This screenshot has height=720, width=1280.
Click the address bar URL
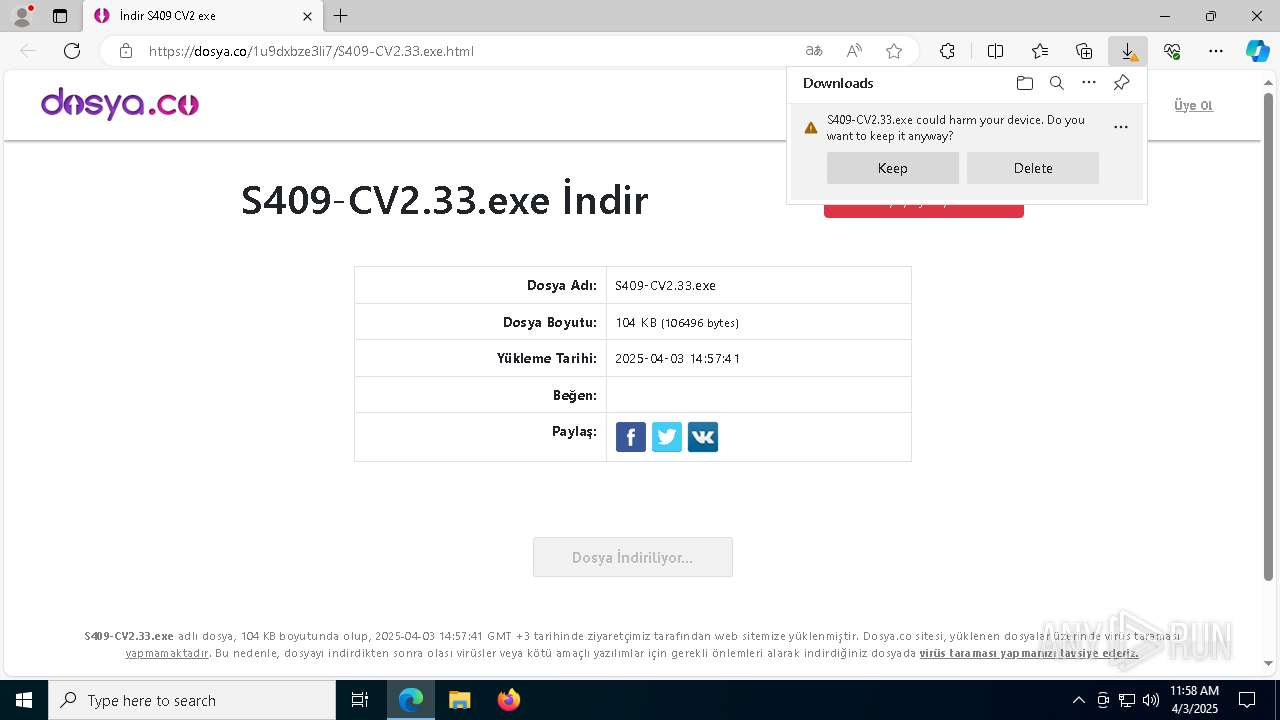311,51
